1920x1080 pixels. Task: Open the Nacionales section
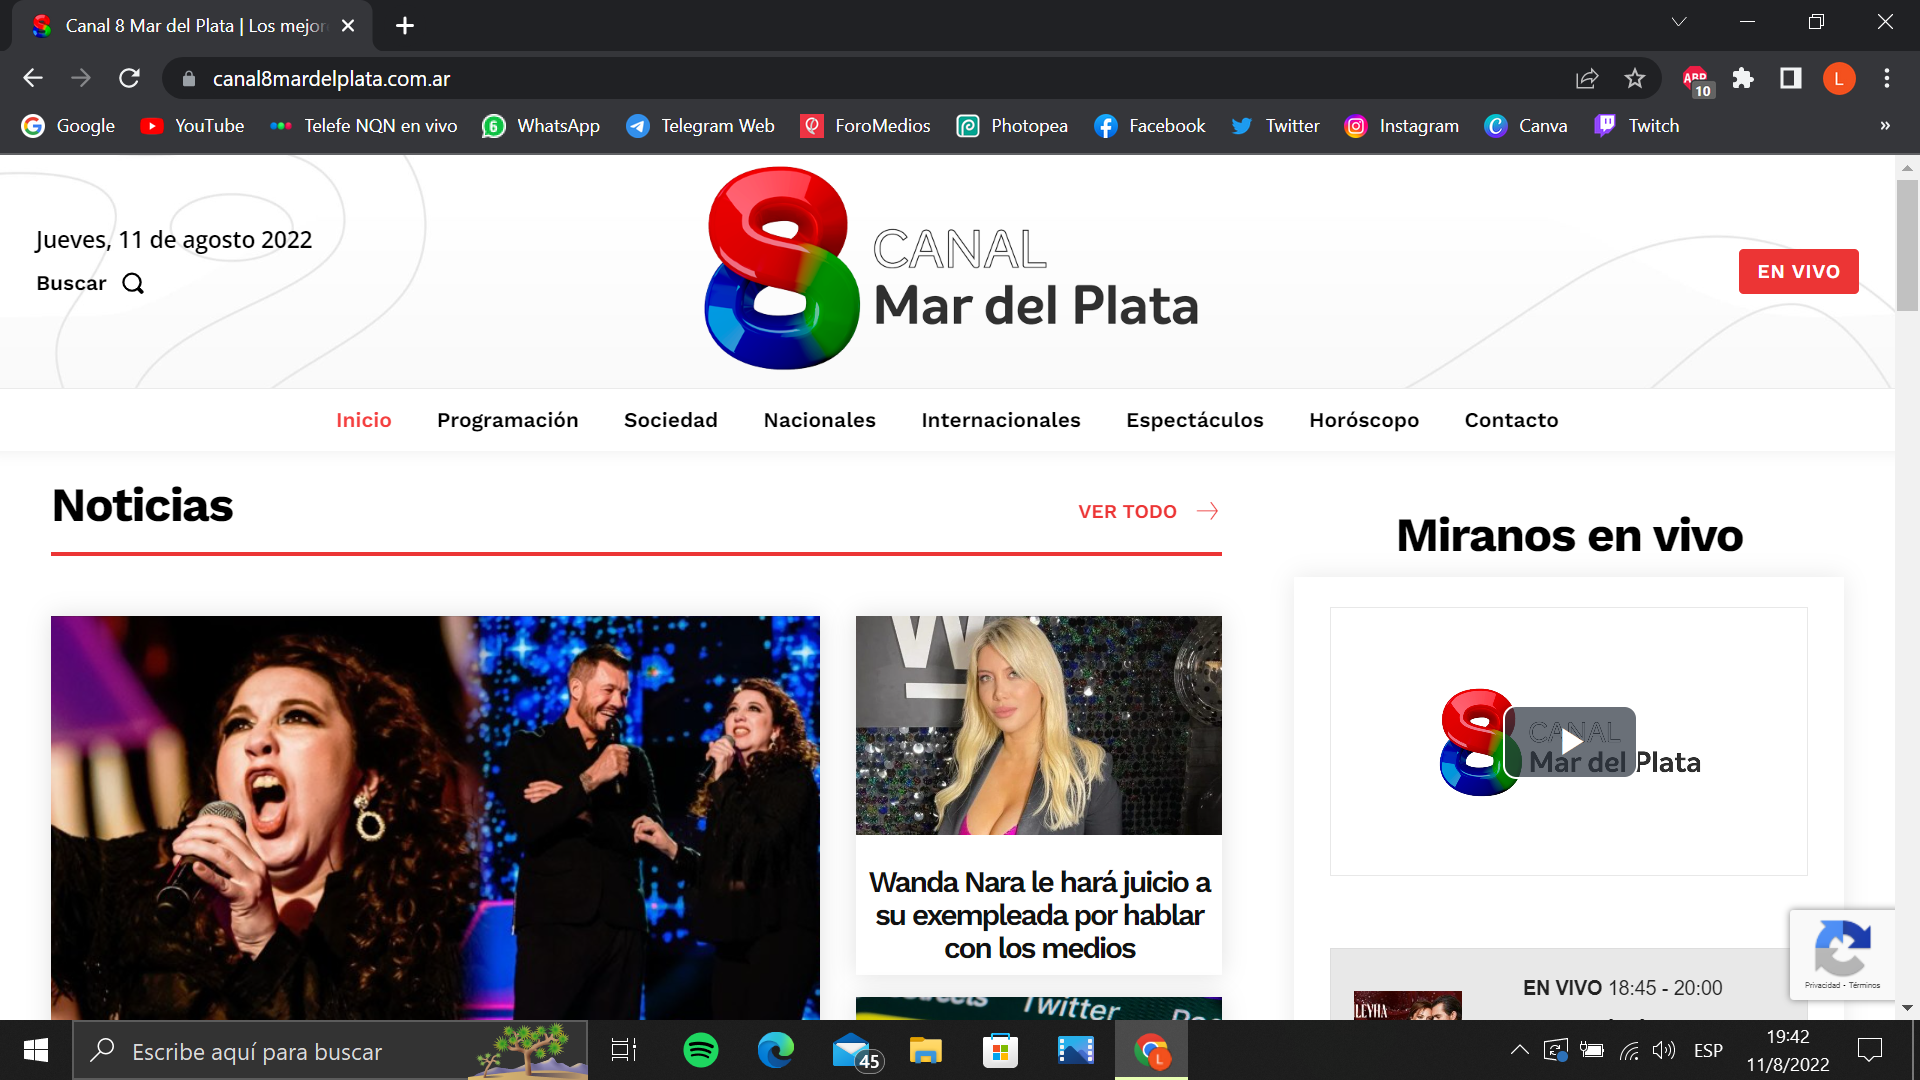(x=820, y=420)
